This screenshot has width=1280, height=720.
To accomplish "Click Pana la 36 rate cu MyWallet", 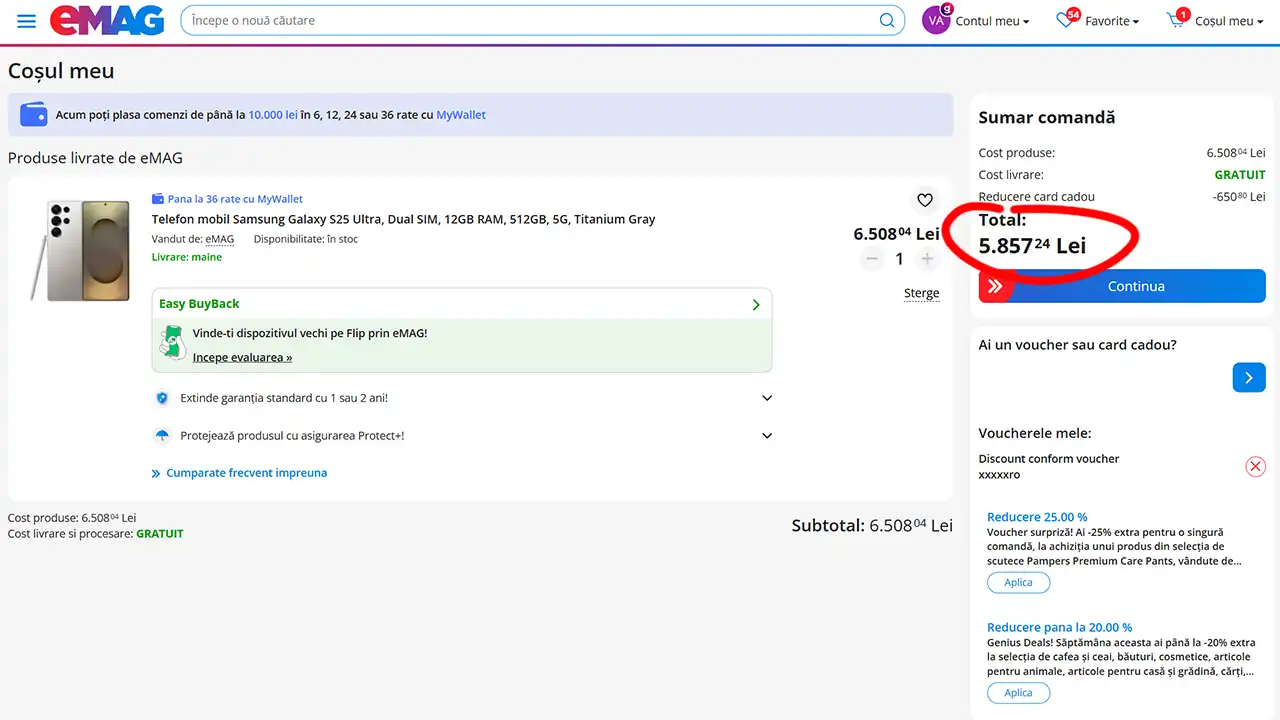I will click(x=235, y=199).
